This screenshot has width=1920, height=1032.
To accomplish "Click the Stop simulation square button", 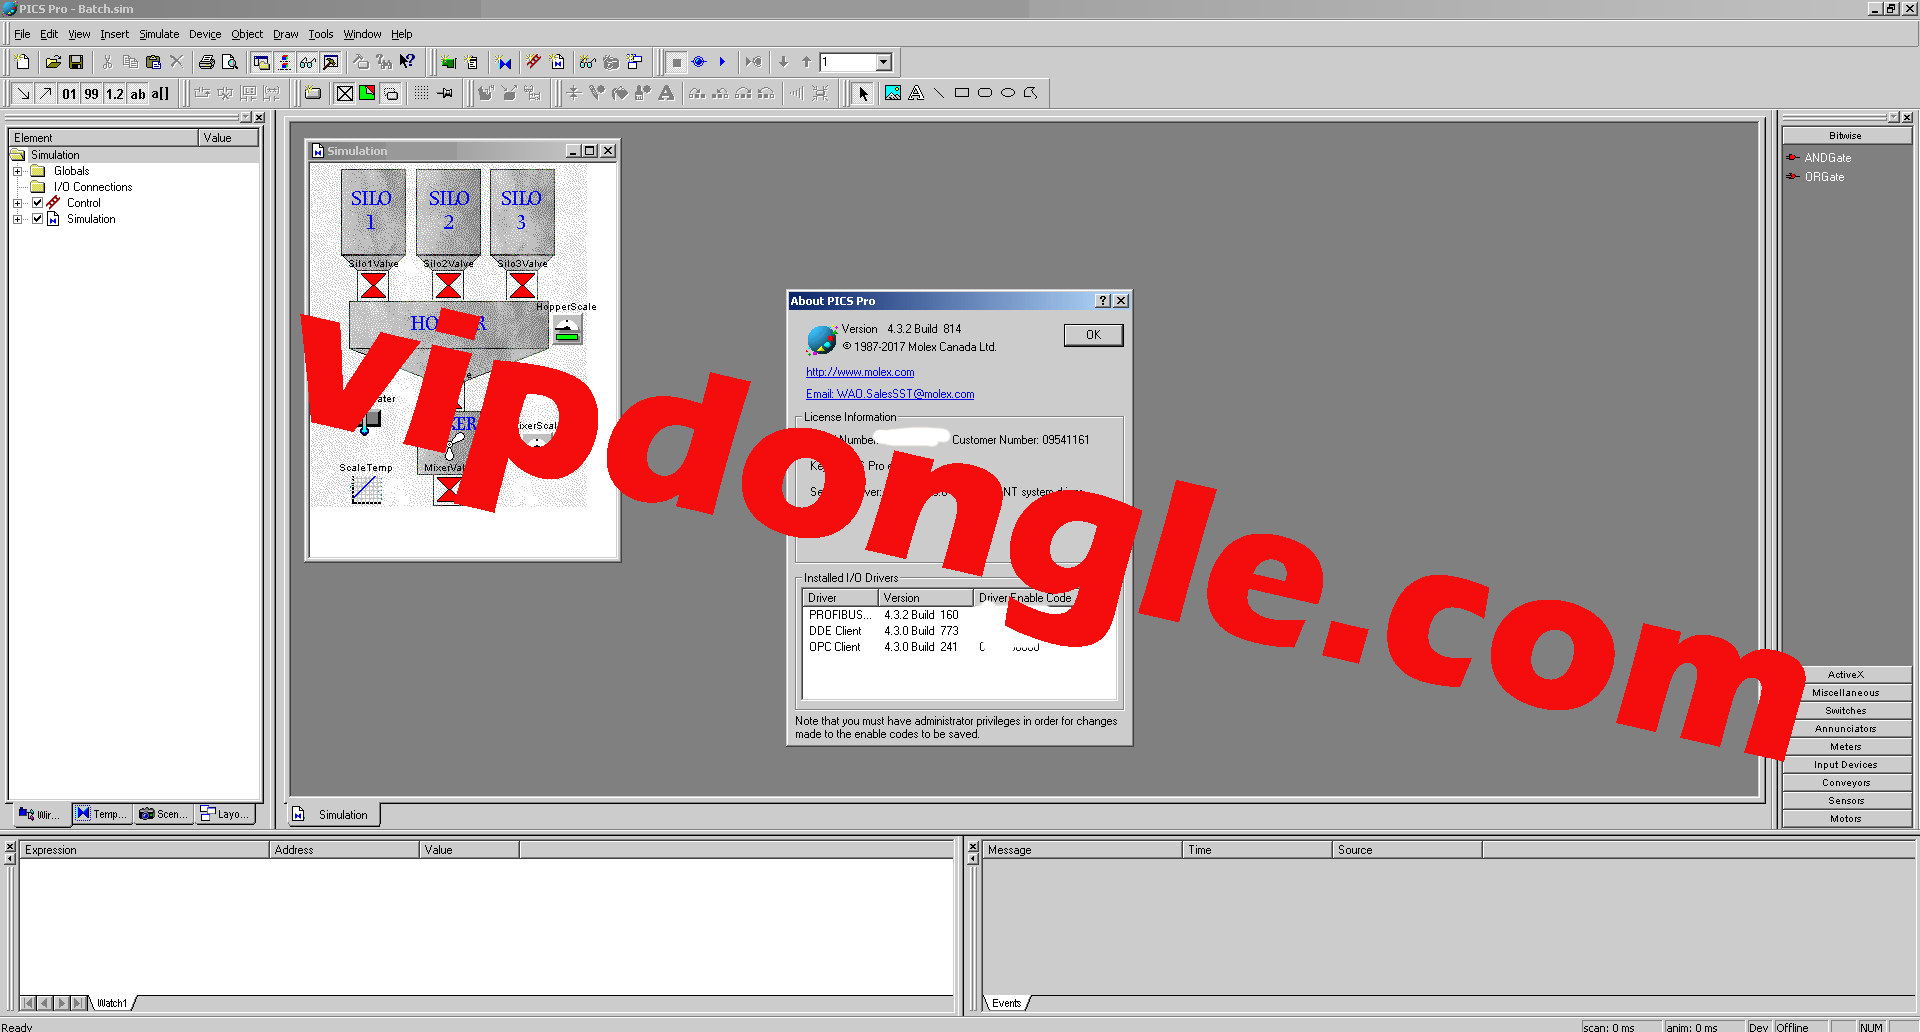I will (x=677, y=62).
